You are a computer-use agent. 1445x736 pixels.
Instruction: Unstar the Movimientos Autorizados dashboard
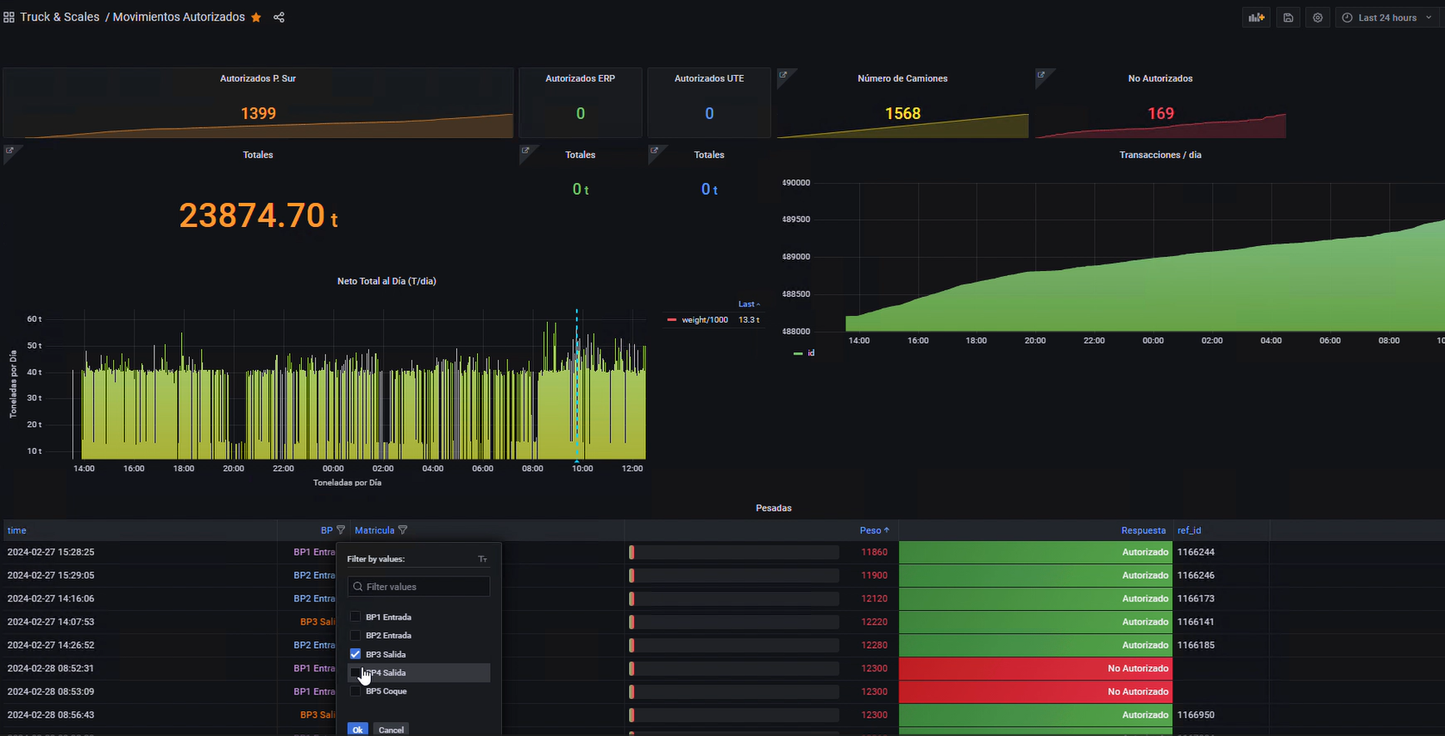(x=256, y=17)
